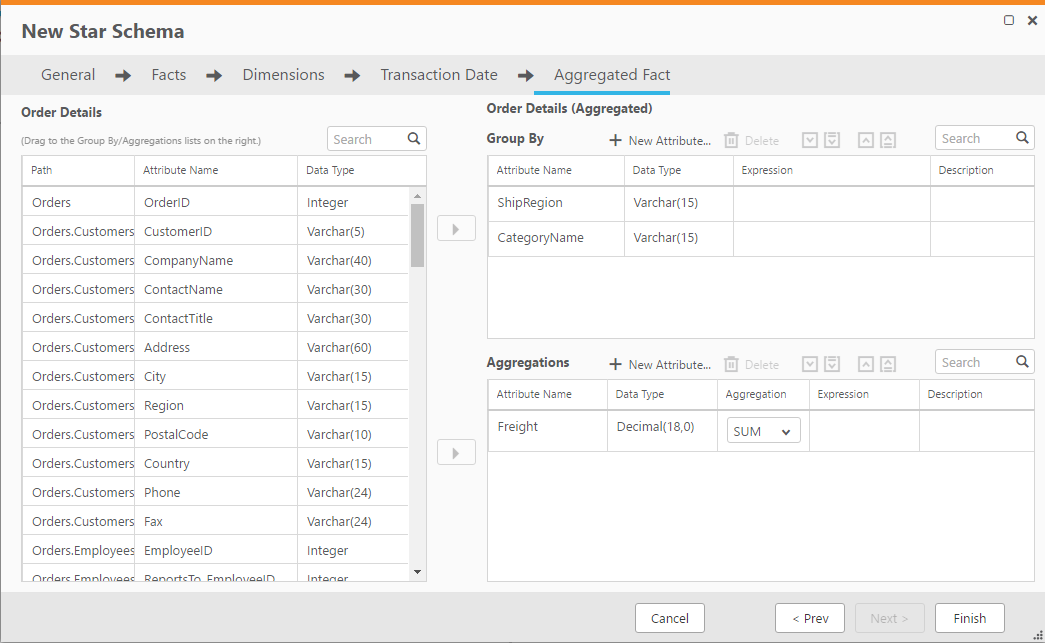1045x643 pixels.
Task: Click the Finish button
Action: (969, 618)
